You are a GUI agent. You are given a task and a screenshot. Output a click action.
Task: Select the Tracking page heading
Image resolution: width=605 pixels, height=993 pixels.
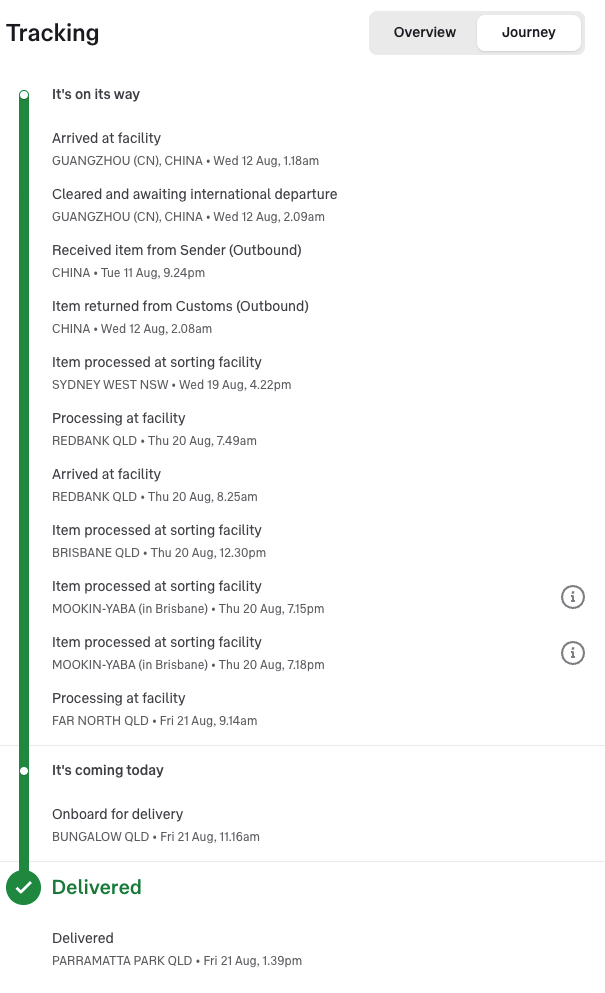tap(53, 33)
